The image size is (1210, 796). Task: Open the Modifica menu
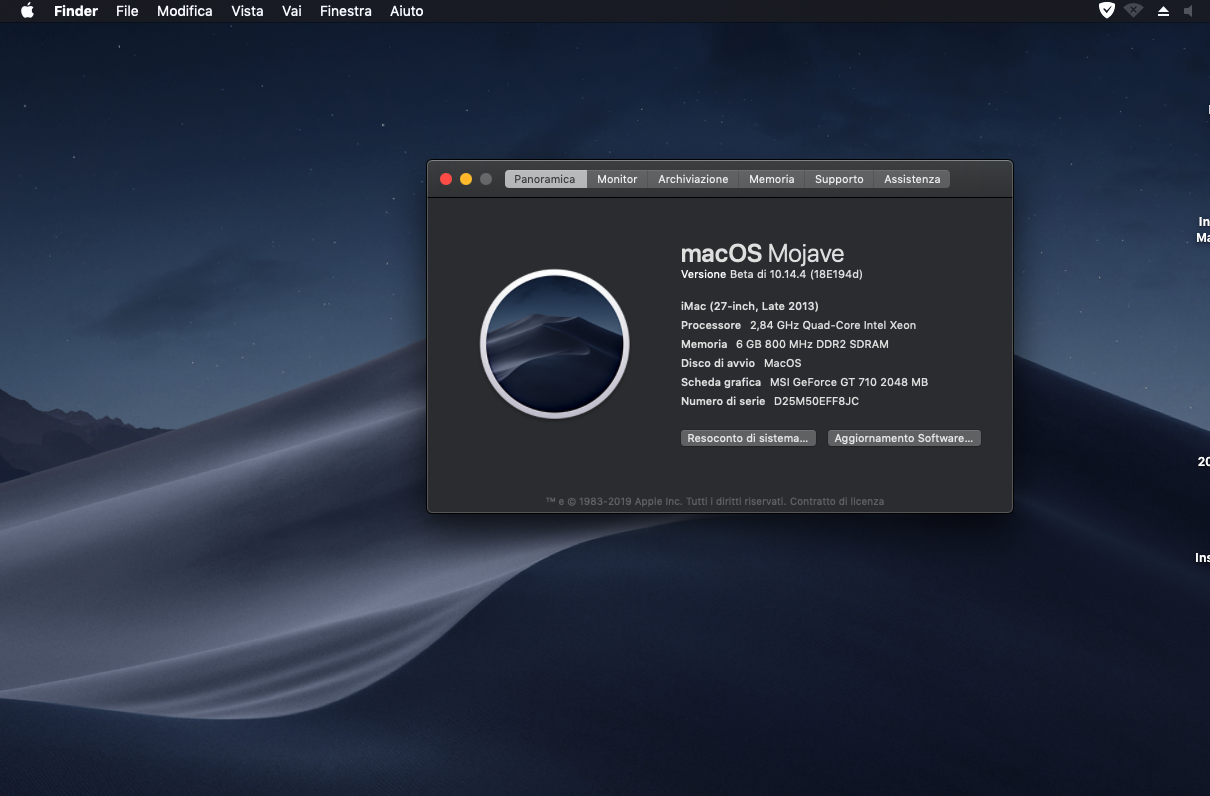tap(185, 11)
